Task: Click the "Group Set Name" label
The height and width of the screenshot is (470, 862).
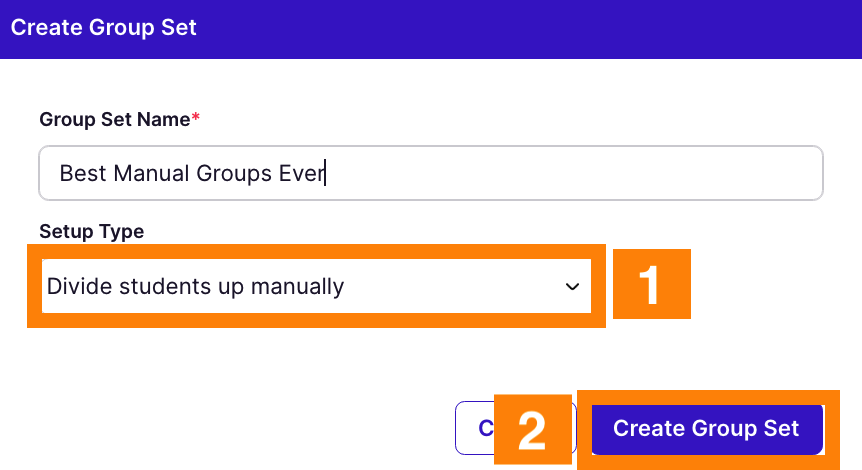Action: pyautogui.click(x=114, y=119)
